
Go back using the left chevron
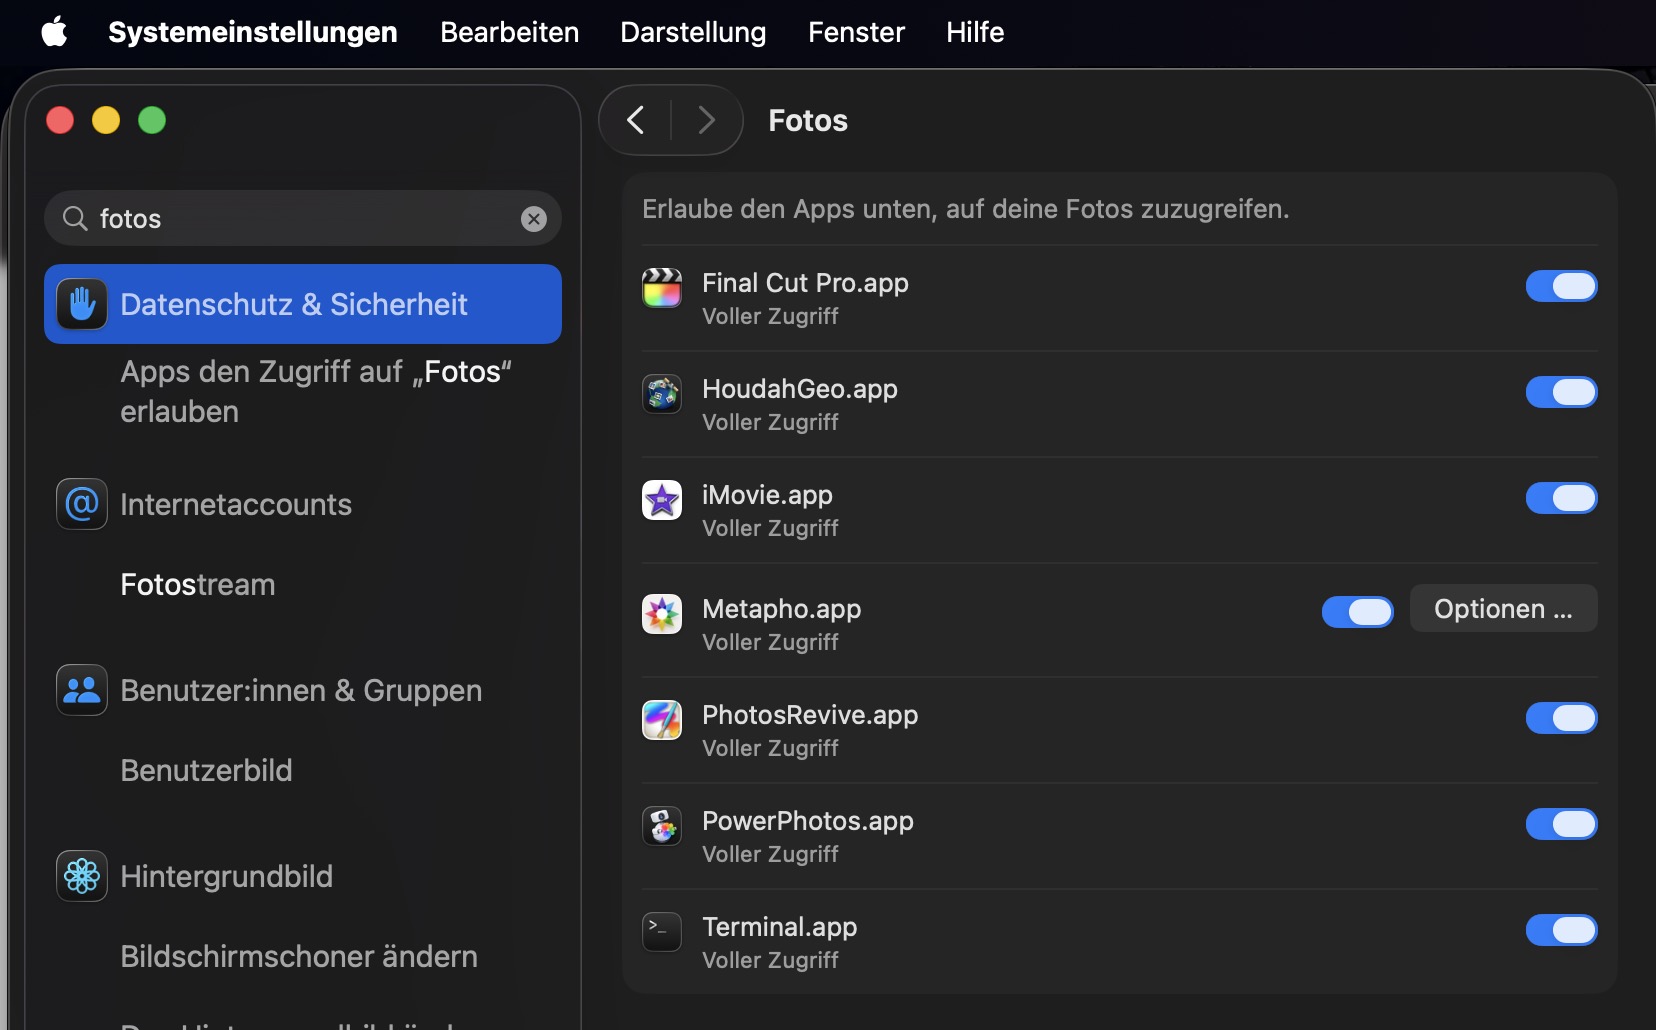pyautogui.click(x=636, y=121)
